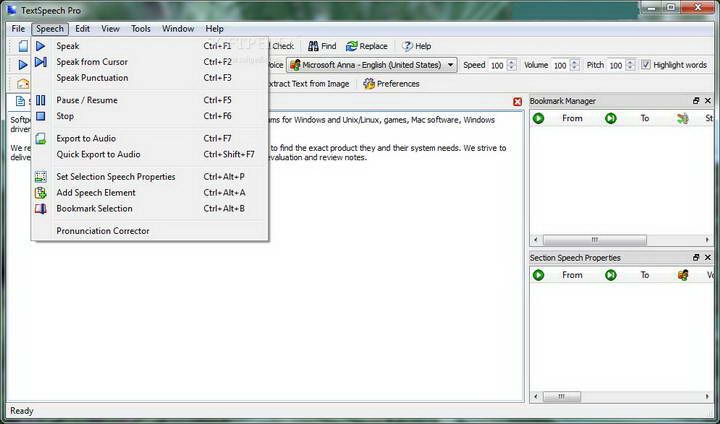Click the Help toolbar button
Image resolution: width=720 pixels, height=424 pixels.
(416, 46)
